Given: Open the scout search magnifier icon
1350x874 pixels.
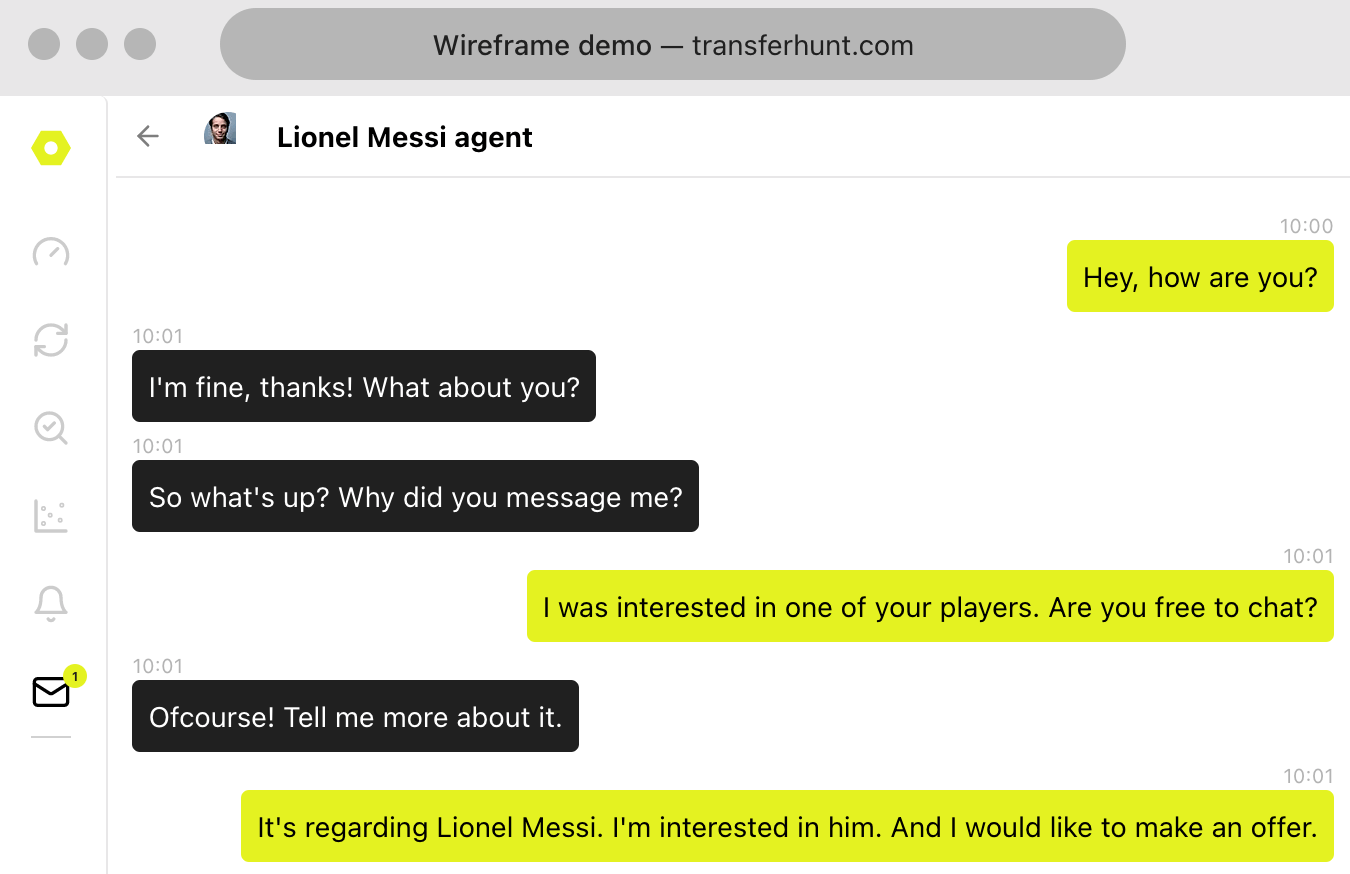Looking at the screenshot, I should pos(51,428).
